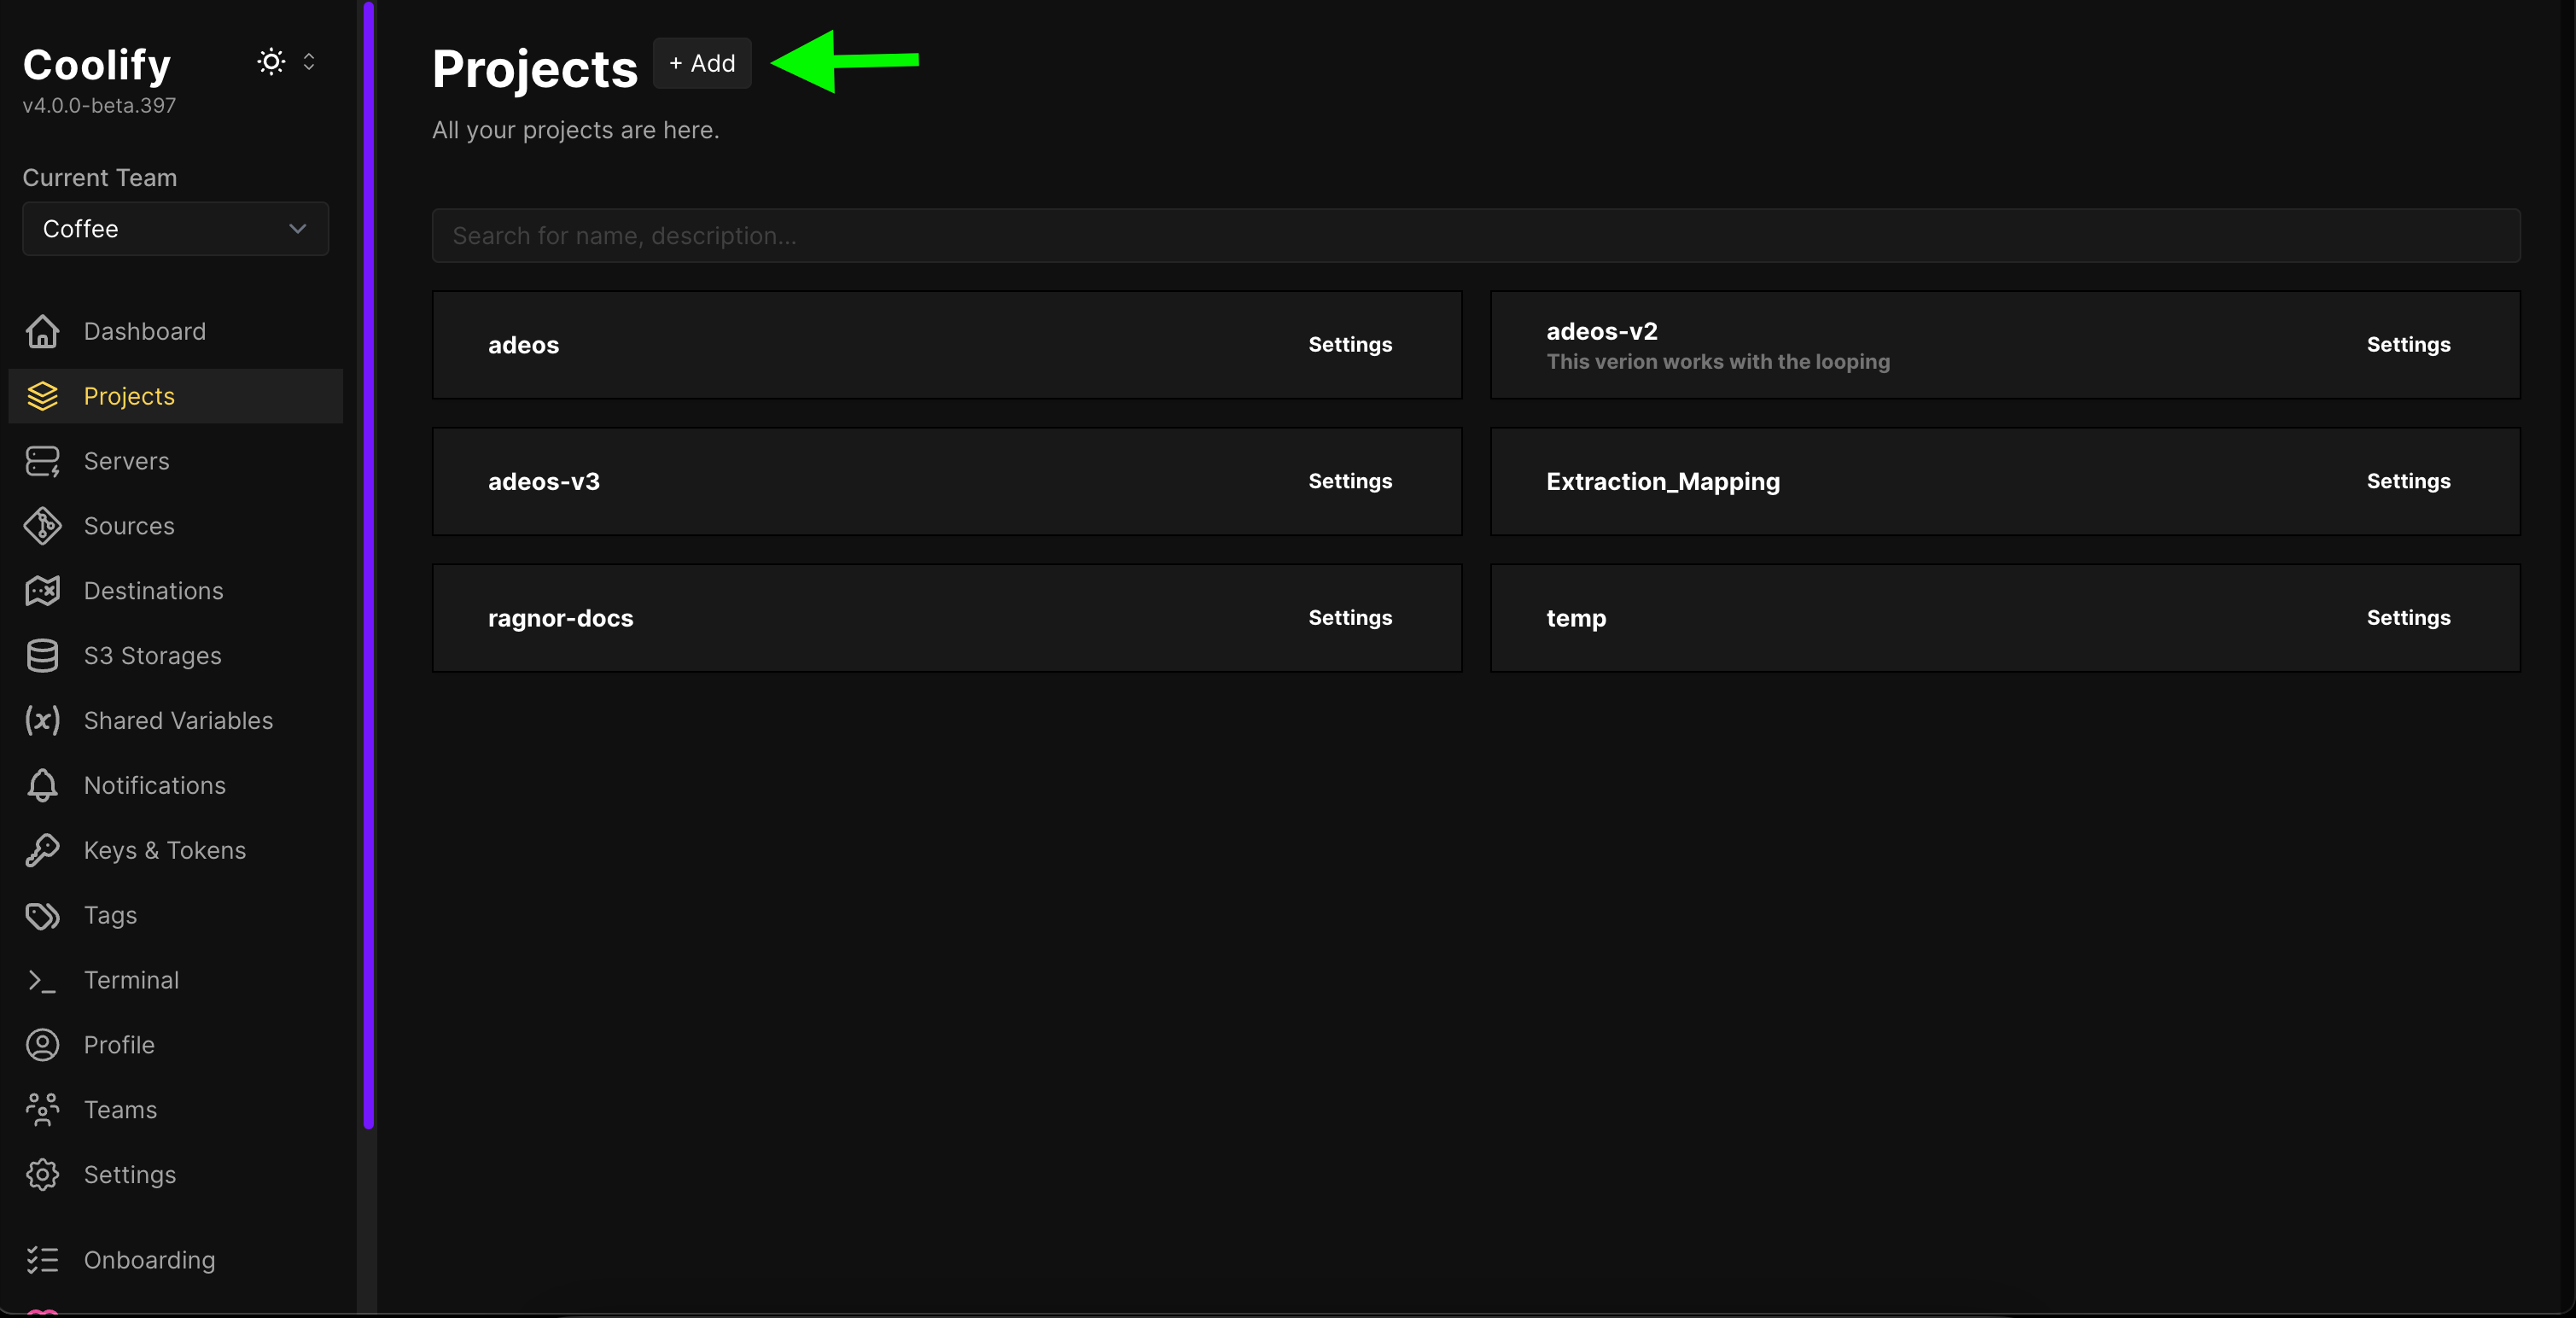Open the ragnor-docs project card
2576x1318 pixels.
(x=947, y=618)
